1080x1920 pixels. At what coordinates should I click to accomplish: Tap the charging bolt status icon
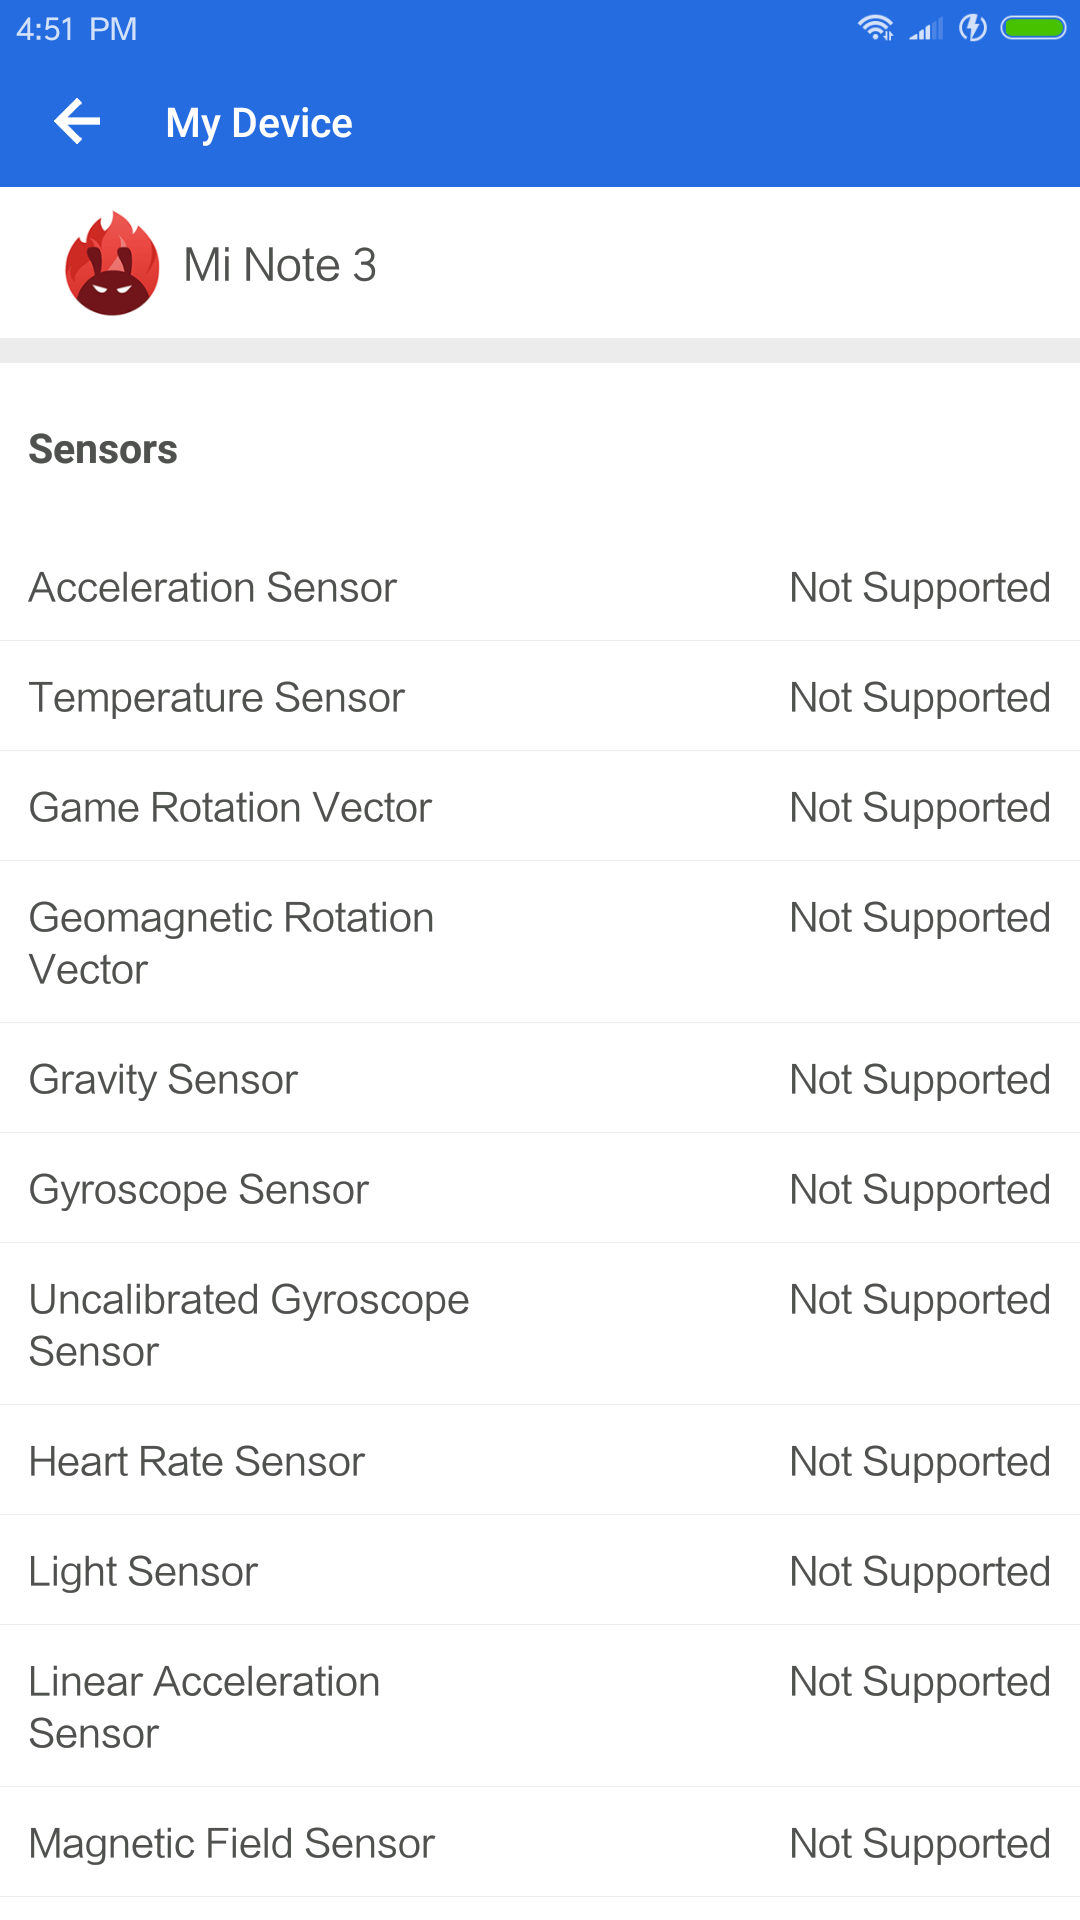point(972,28)
